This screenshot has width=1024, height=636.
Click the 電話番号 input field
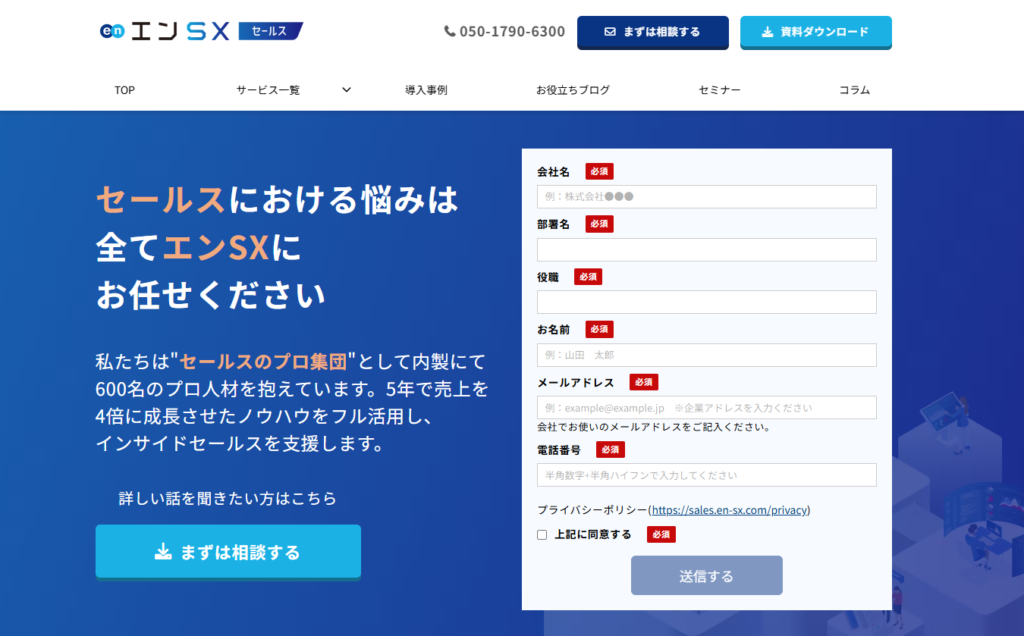coord(706,474)
